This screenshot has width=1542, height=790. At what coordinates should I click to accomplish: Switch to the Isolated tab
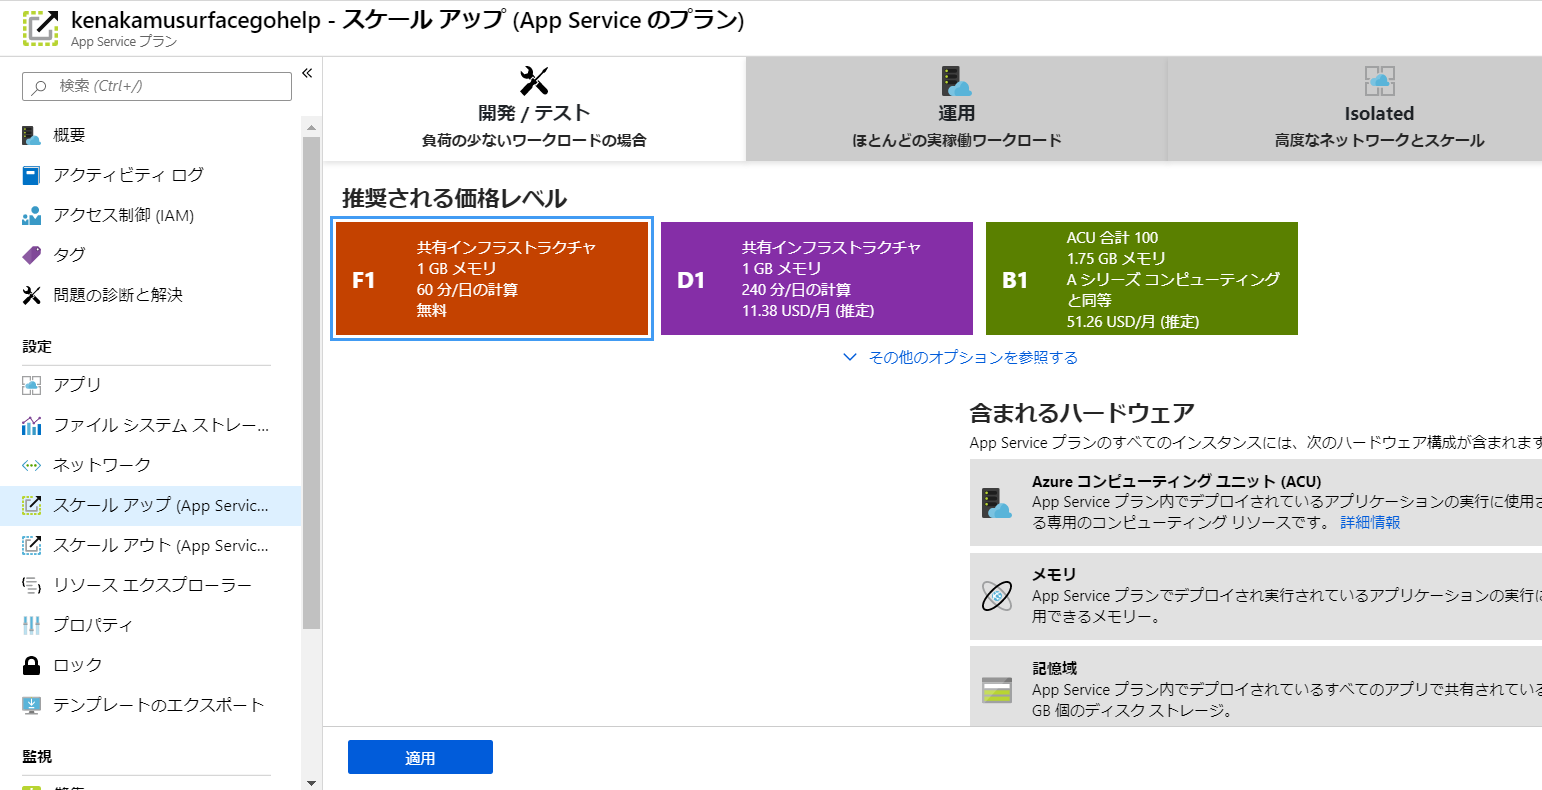tap(1355, 109)
